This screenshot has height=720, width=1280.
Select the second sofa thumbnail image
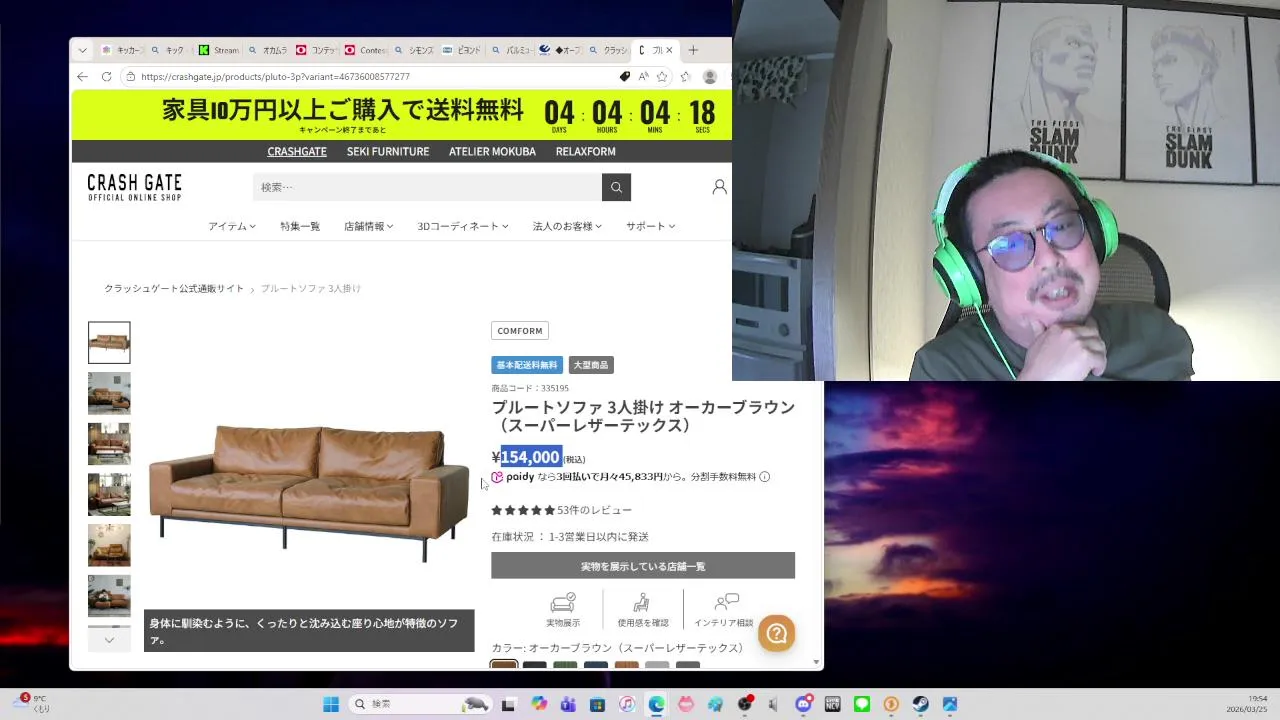point(109,393)
